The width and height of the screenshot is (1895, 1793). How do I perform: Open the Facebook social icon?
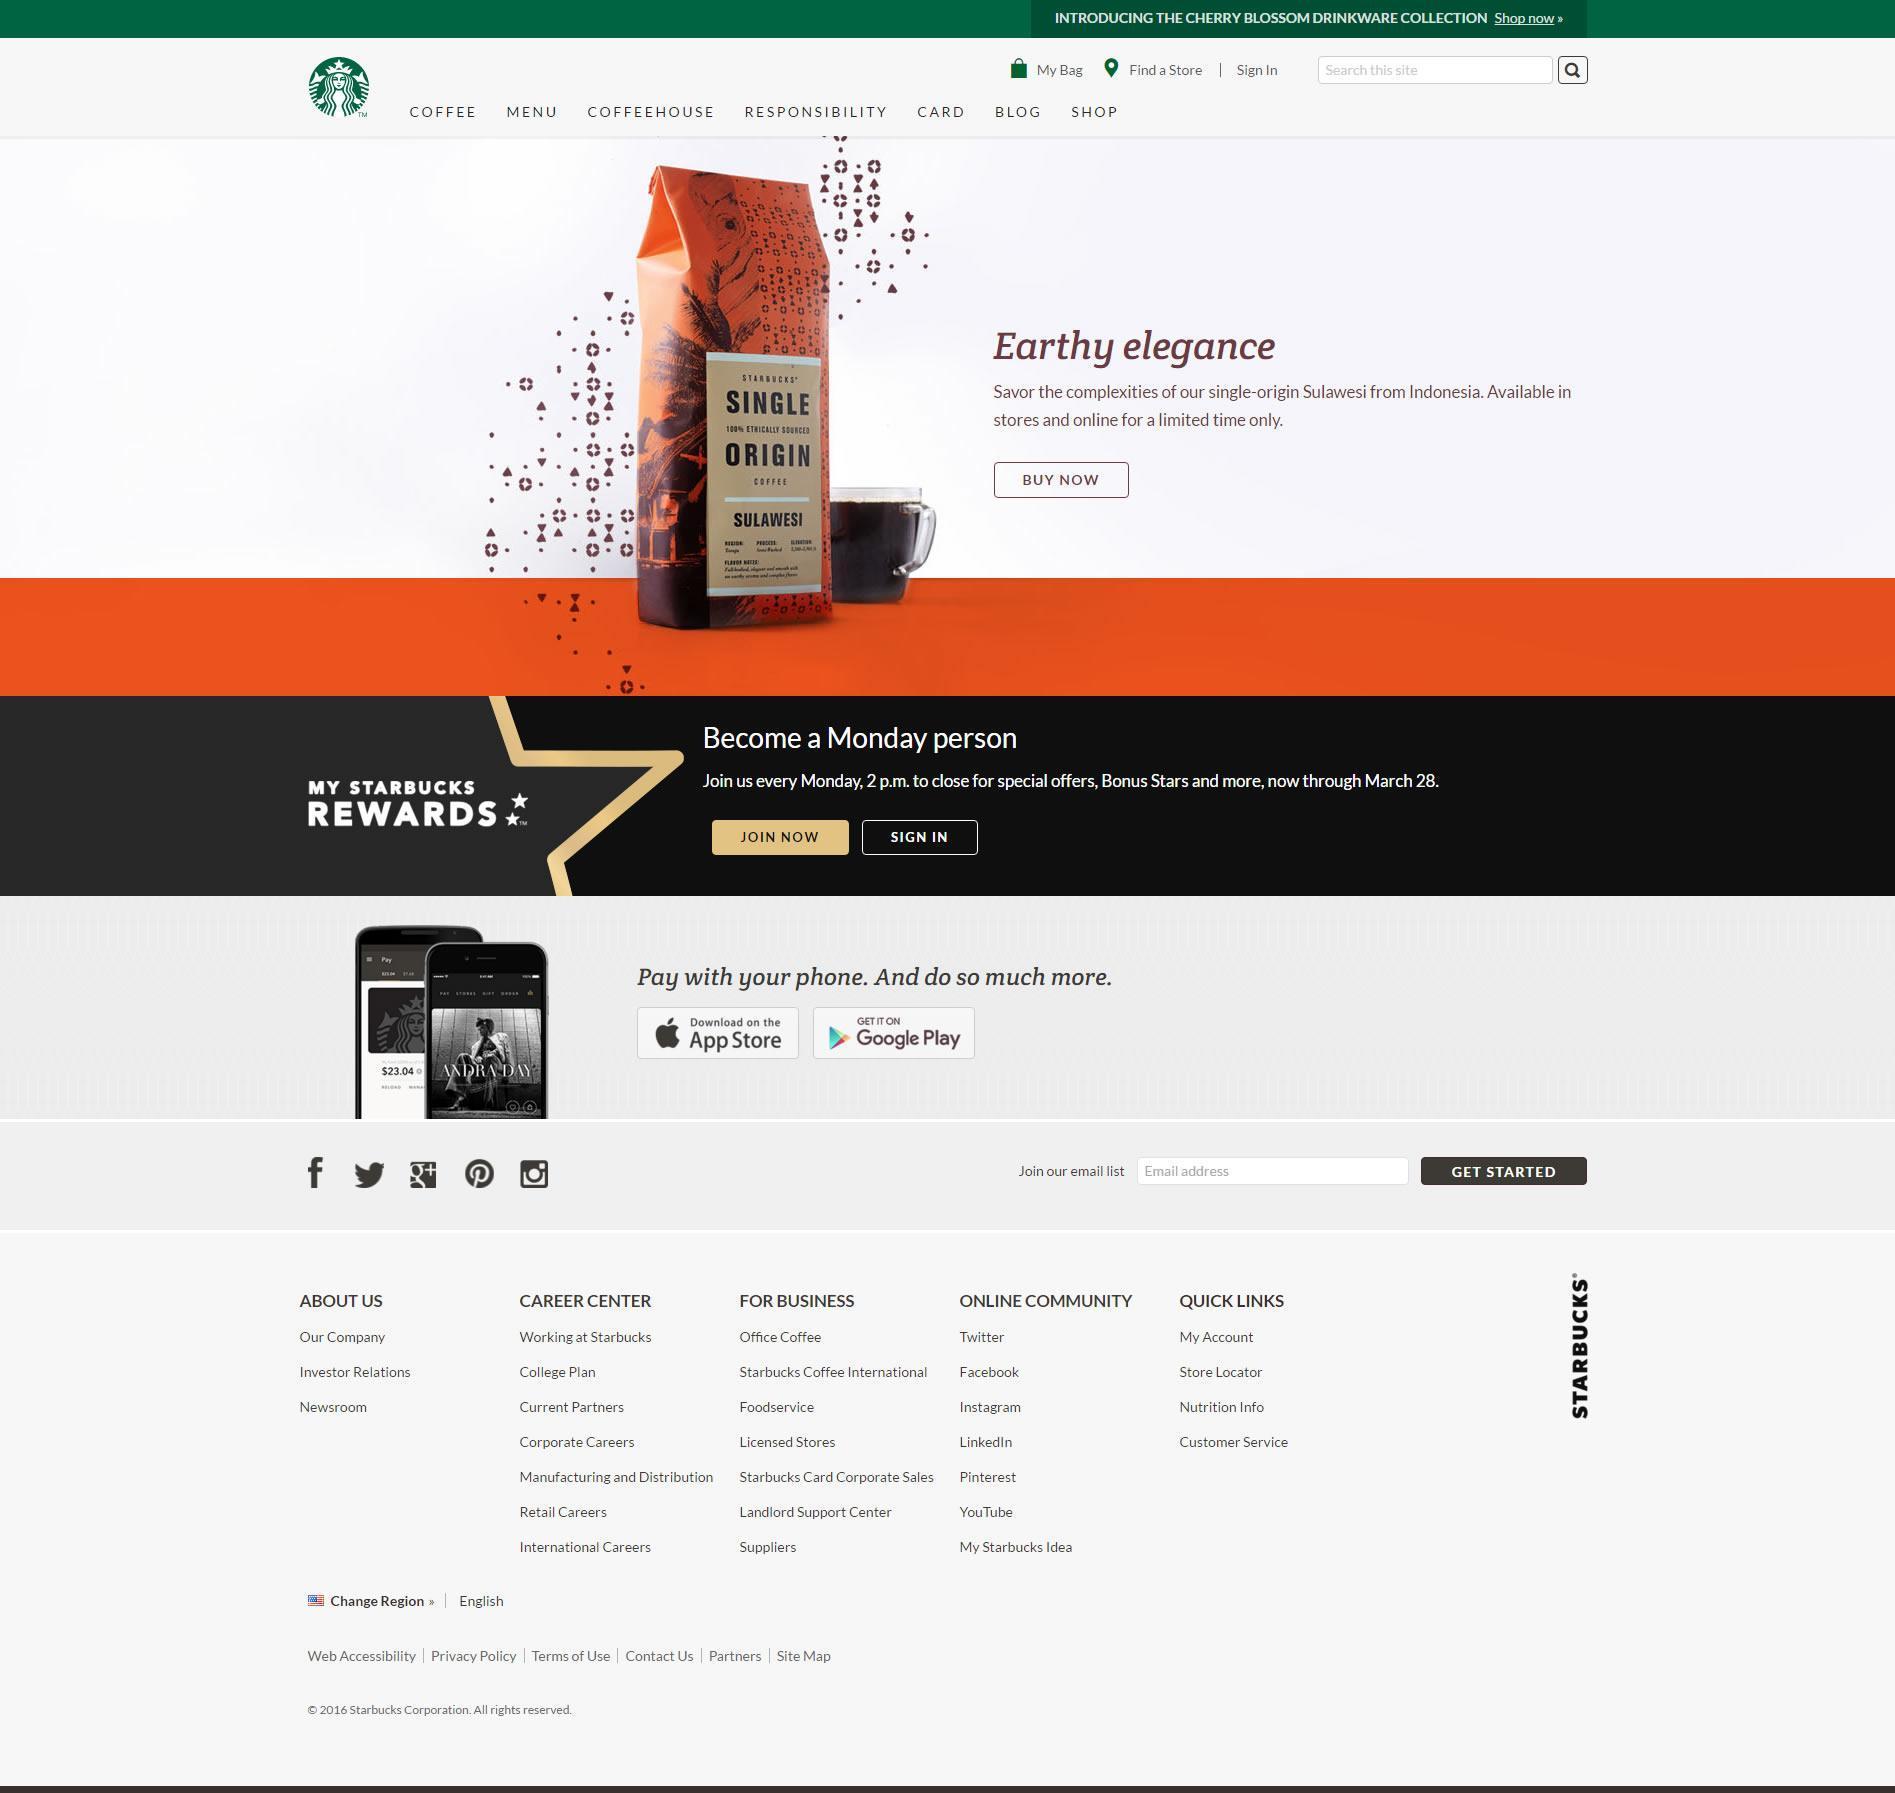(315, 1172)
